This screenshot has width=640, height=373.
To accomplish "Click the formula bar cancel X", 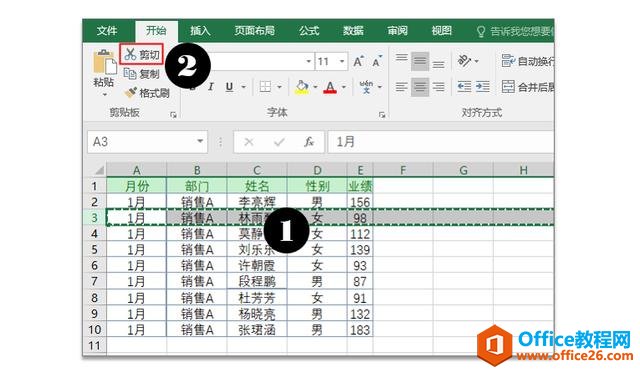I will [x=249, y=142].
